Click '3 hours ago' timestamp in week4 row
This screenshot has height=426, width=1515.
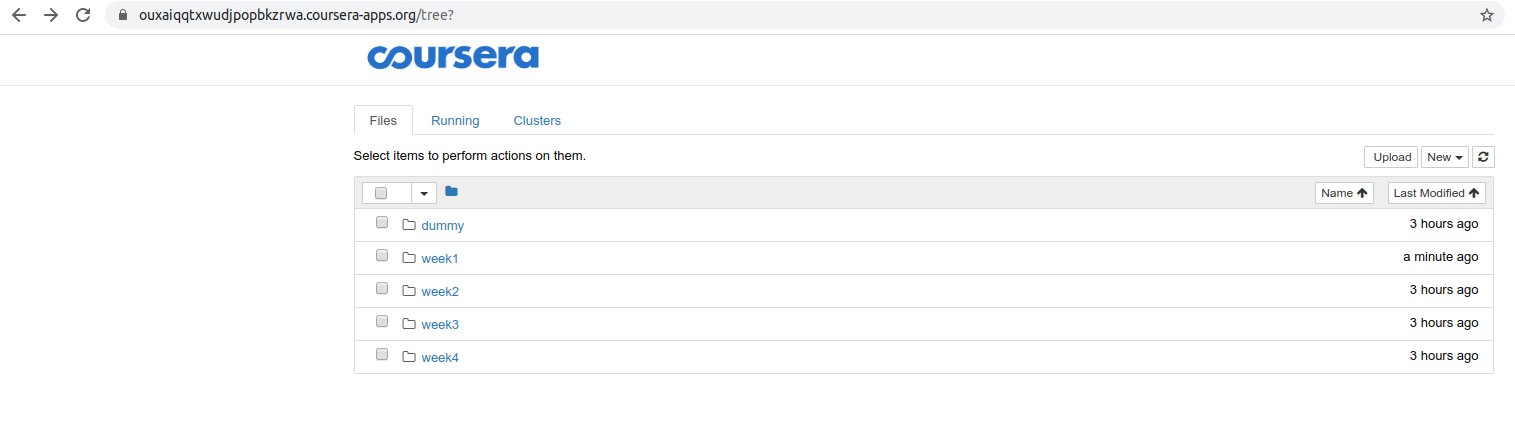coord(1444,356)
